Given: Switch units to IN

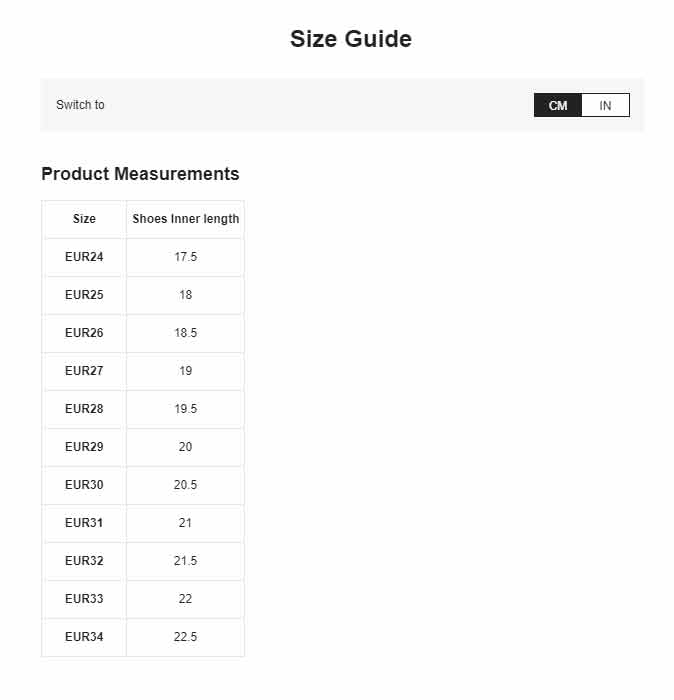Looking at the screenshot, I should pyautogui.click(x=605, y=105).
